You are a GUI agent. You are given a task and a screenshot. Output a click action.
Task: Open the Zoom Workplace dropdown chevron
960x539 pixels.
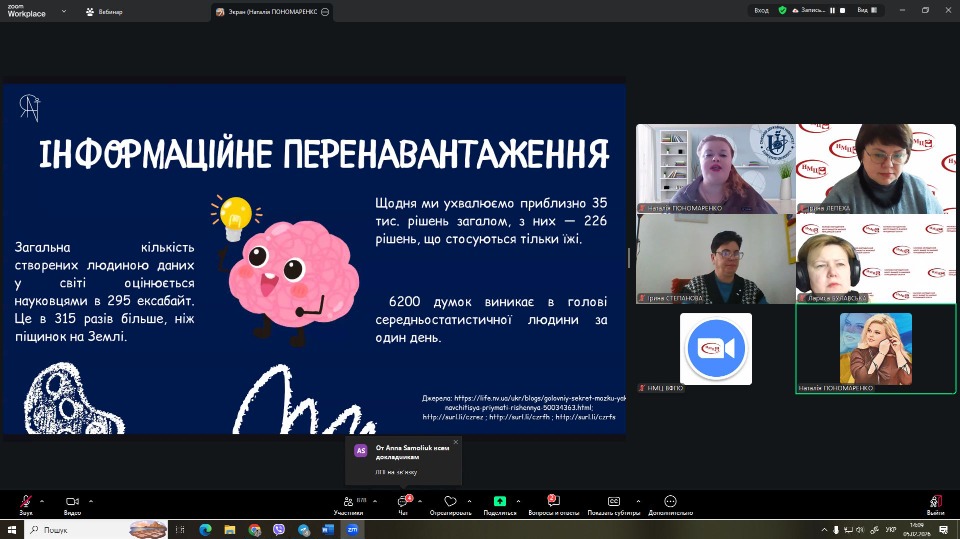(x=63, y=12)
